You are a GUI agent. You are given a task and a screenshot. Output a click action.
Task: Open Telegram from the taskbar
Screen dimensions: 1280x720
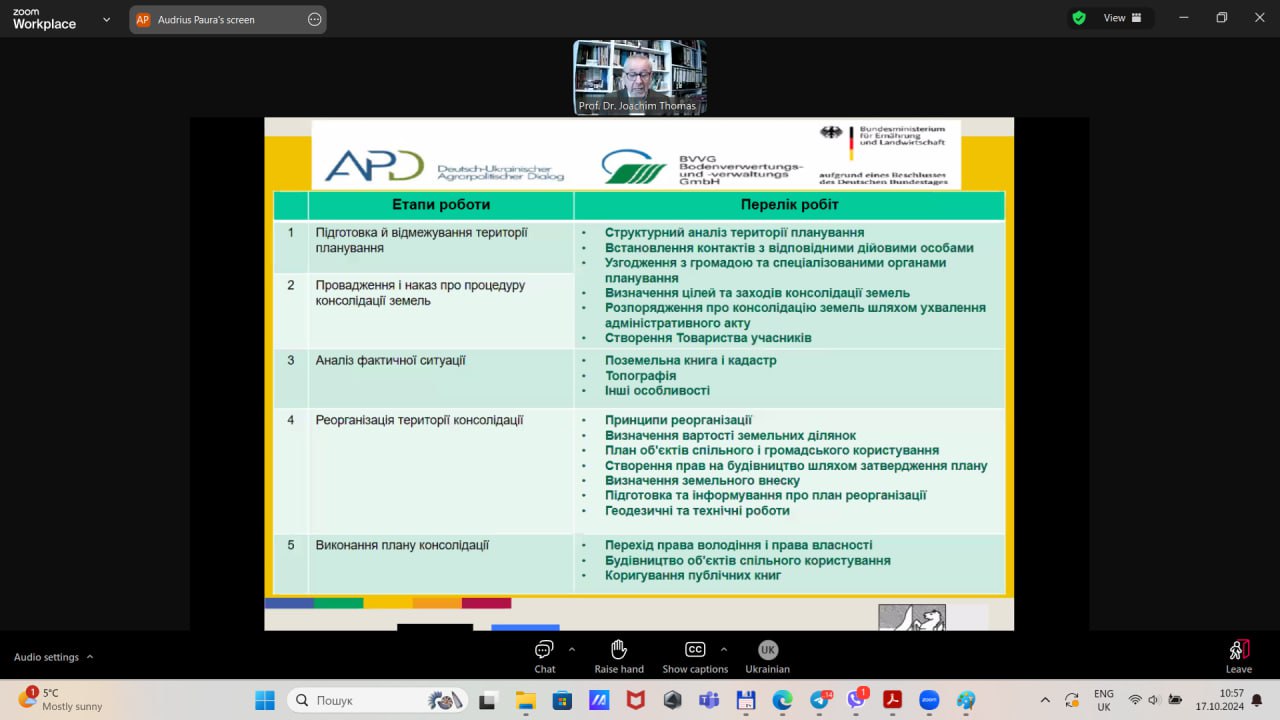820,700
